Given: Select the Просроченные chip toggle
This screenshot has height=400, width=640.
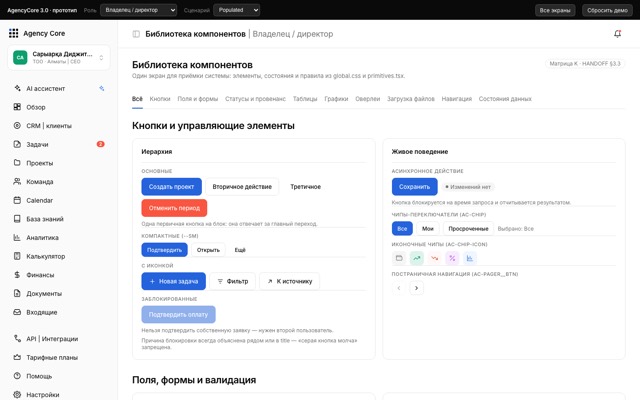Looking at the screenshot, I should click(468, 229).
